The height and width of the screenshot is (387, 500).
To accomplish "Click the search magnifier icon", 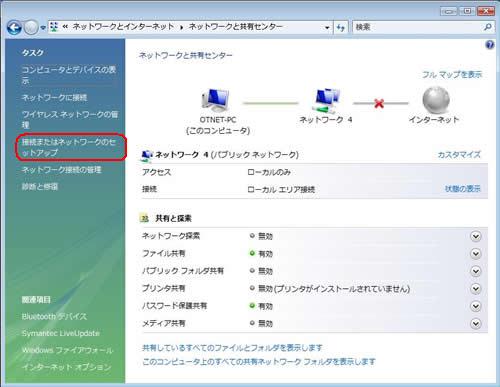I will tap(487, 27).
